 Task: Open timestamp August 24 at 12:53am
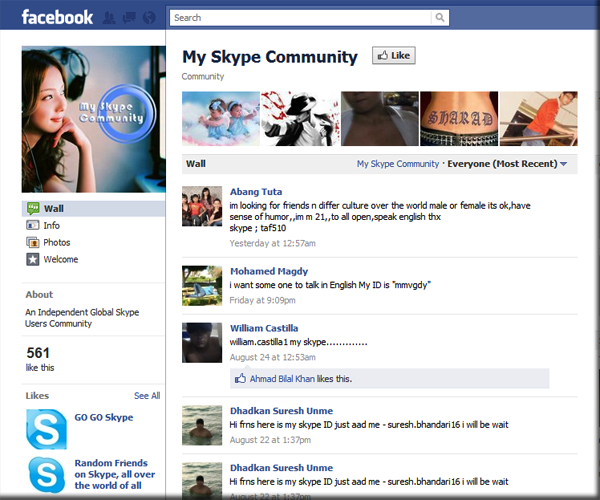(x=272, y=357)
